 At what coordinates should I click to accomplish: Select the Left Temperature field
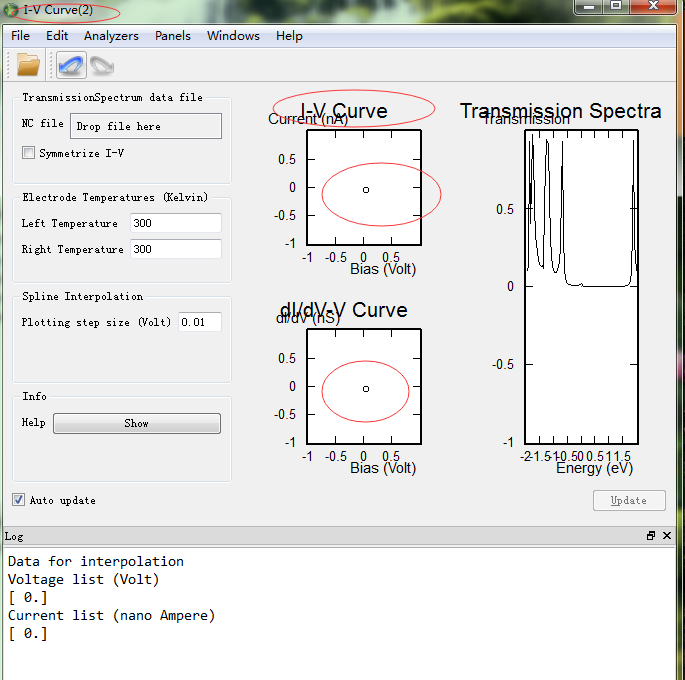click(x=176, y=223)
